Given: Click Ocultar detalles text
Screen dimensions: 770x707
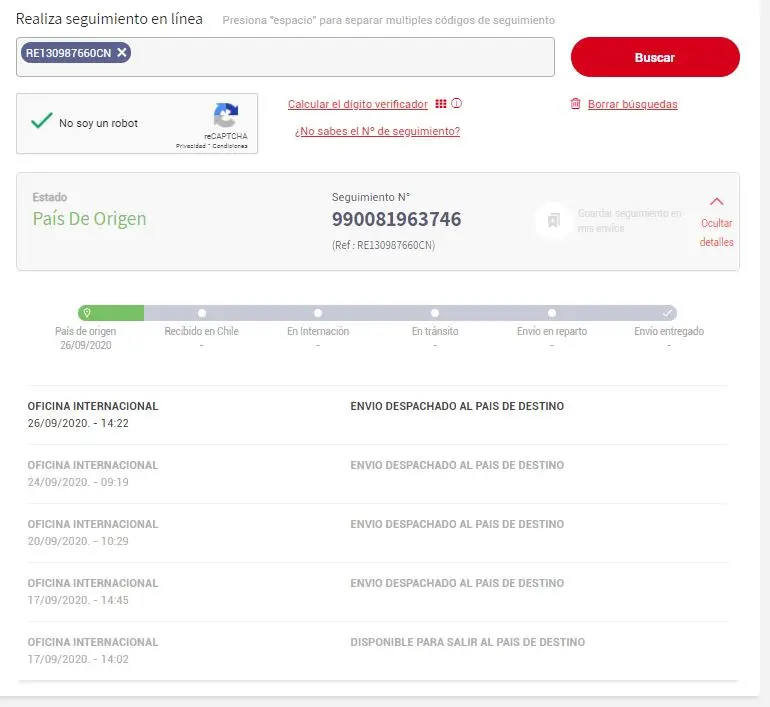Looking at the screenshot, I should click(716, 232).
